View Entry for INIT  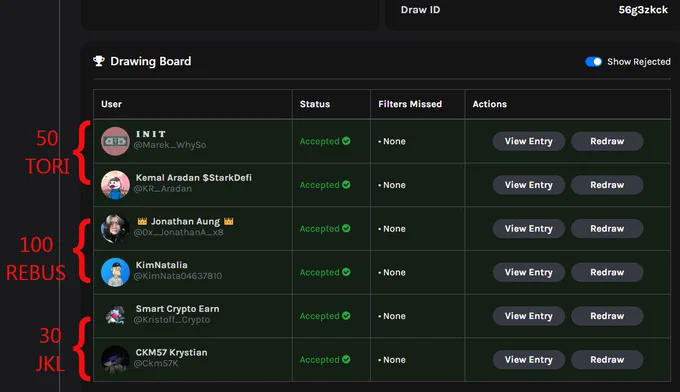pos(529,141)
